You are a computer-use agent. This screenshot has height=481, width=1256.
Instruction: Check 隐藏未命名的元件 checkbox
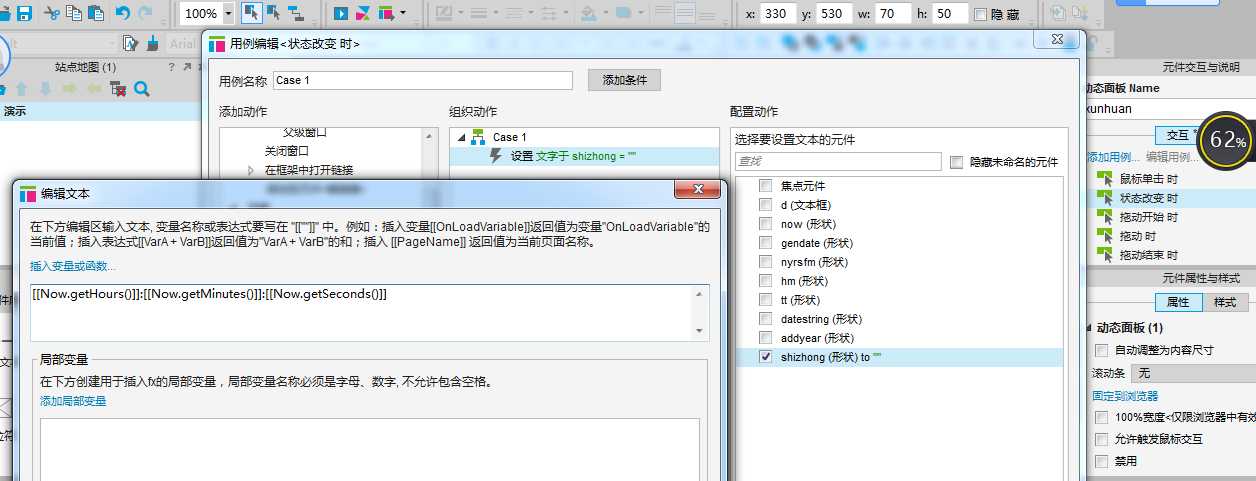(957, 161)
